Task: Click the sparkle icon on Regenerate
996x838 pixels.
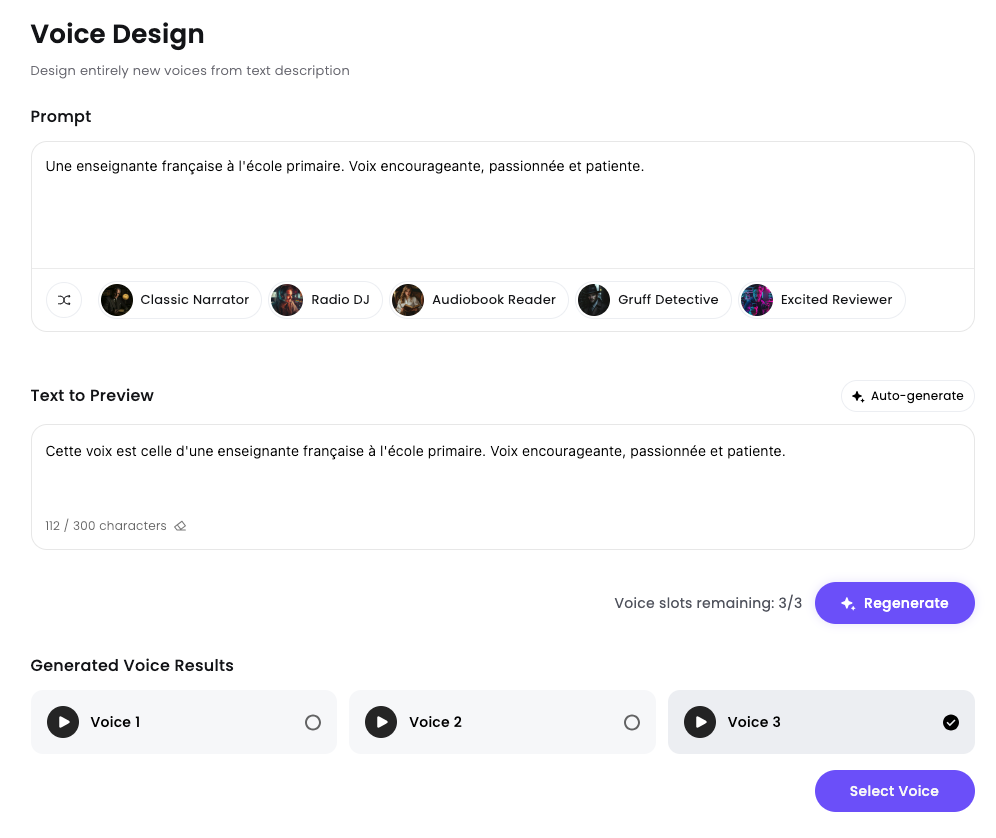Action: (848, 604)
